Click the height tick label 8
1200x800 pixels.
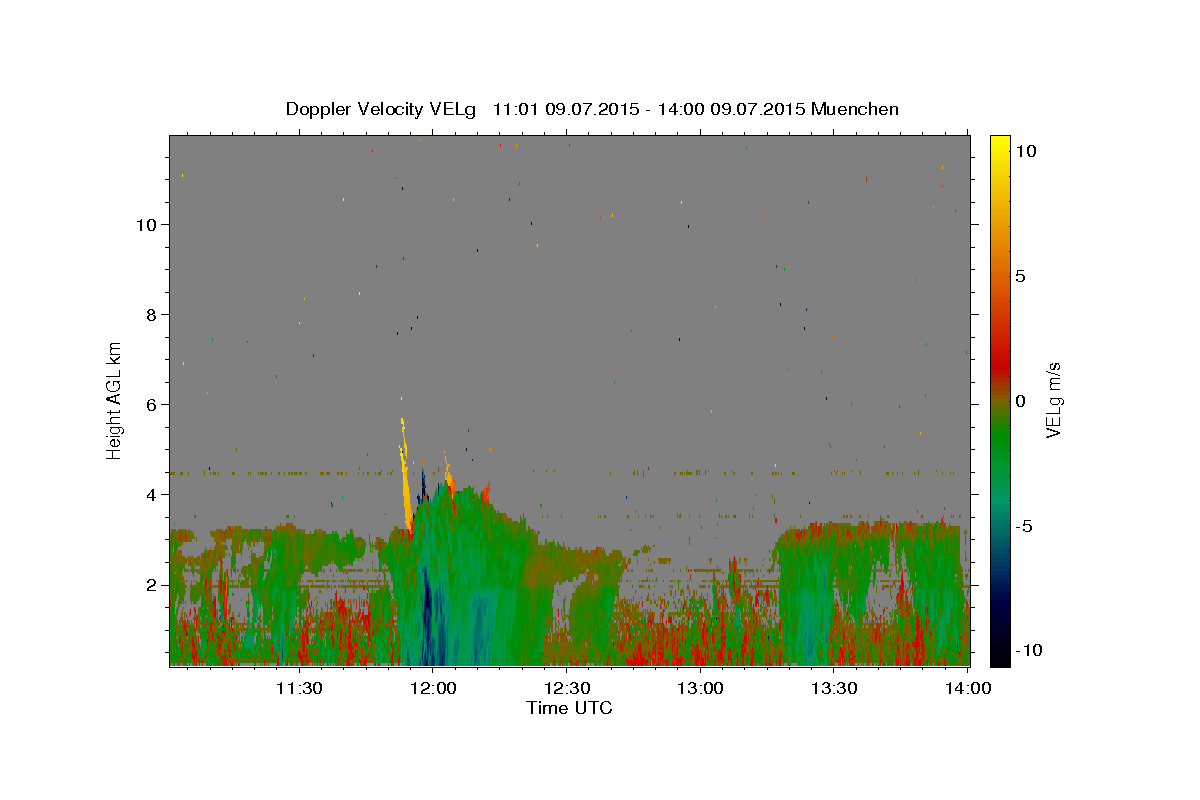click(151, 314)
